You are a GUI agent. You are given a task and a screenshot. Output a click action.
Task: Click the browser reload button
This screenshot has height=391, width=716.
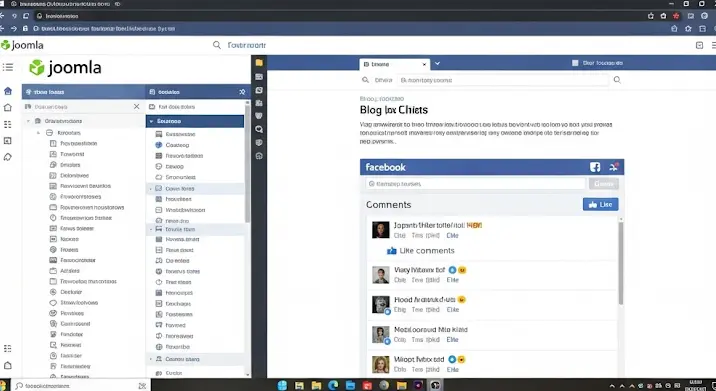pos(26,16)
